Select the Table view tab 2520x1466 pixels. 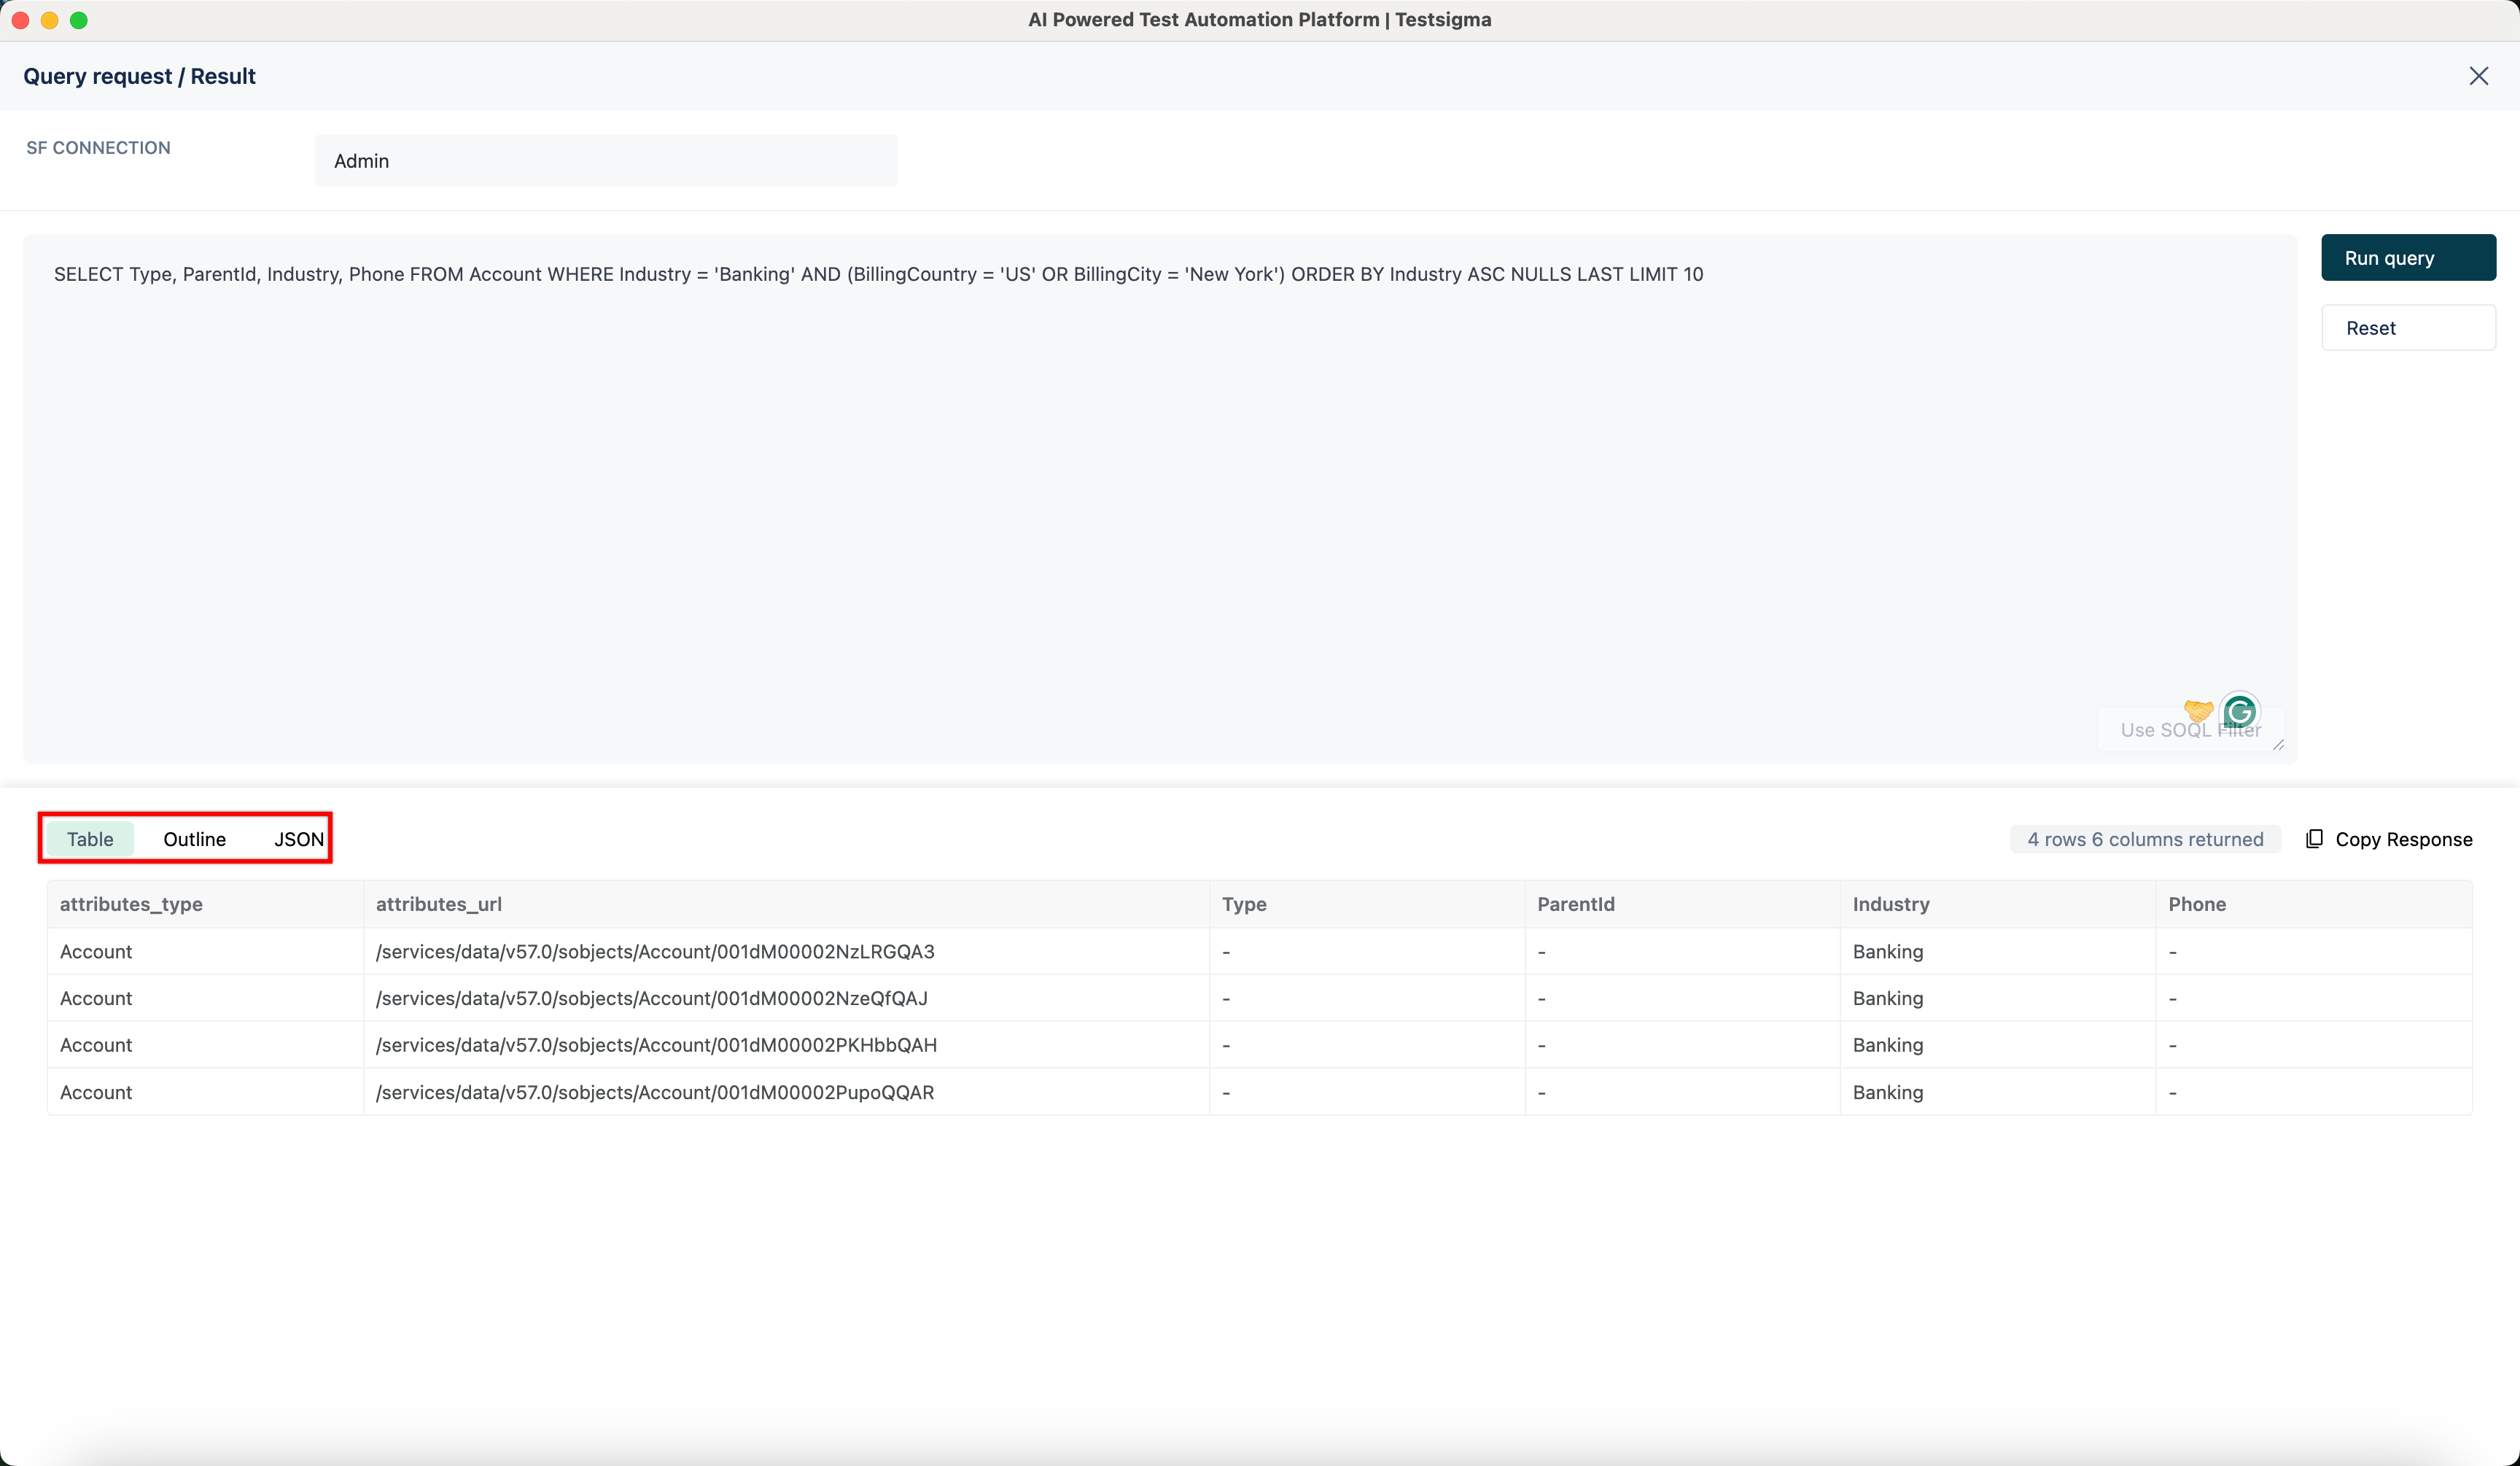[x=89, y=839]
